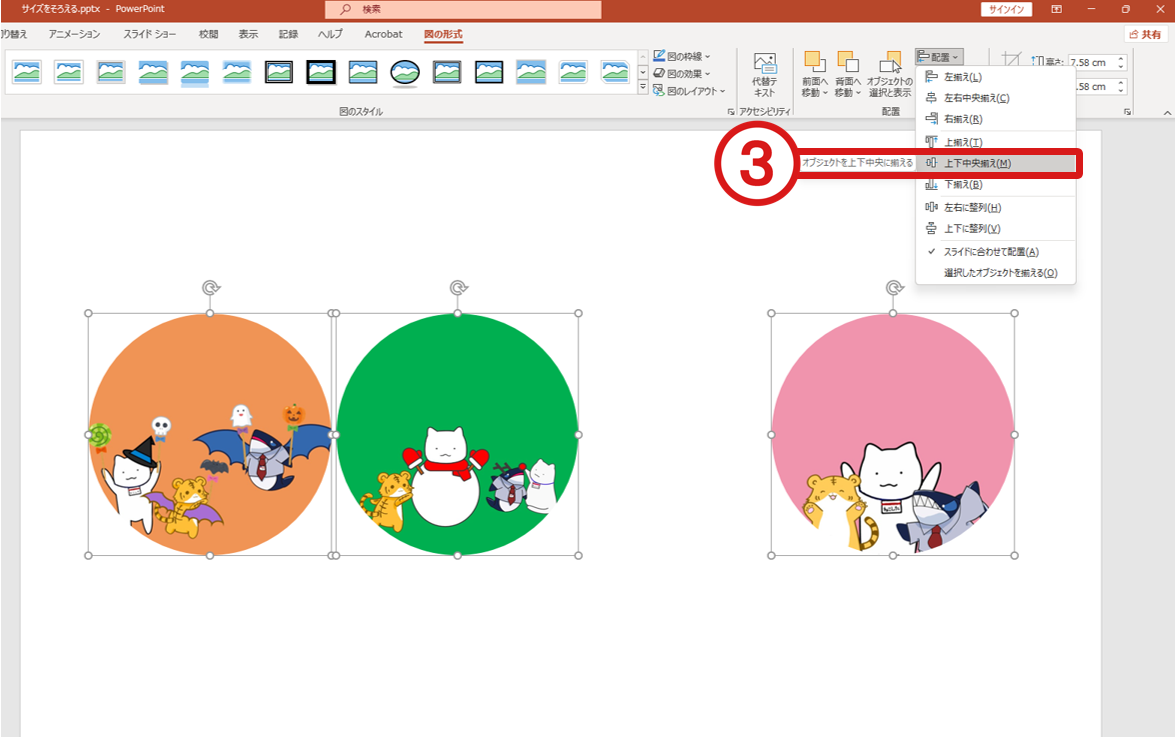
Task: Collapse the ribbon with the chevron
Action: point(1167,112)
